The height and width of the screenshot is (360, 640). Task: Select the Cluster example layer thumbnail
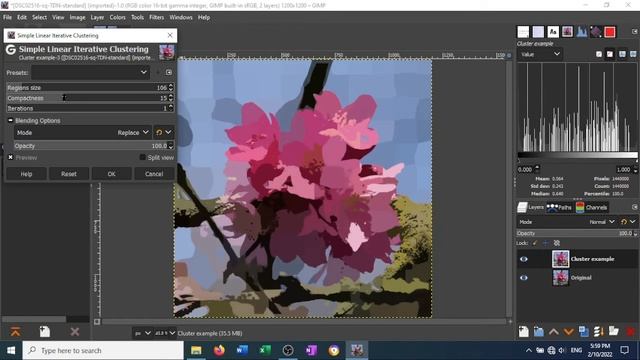pyautogui.click(x=560, y=259)
